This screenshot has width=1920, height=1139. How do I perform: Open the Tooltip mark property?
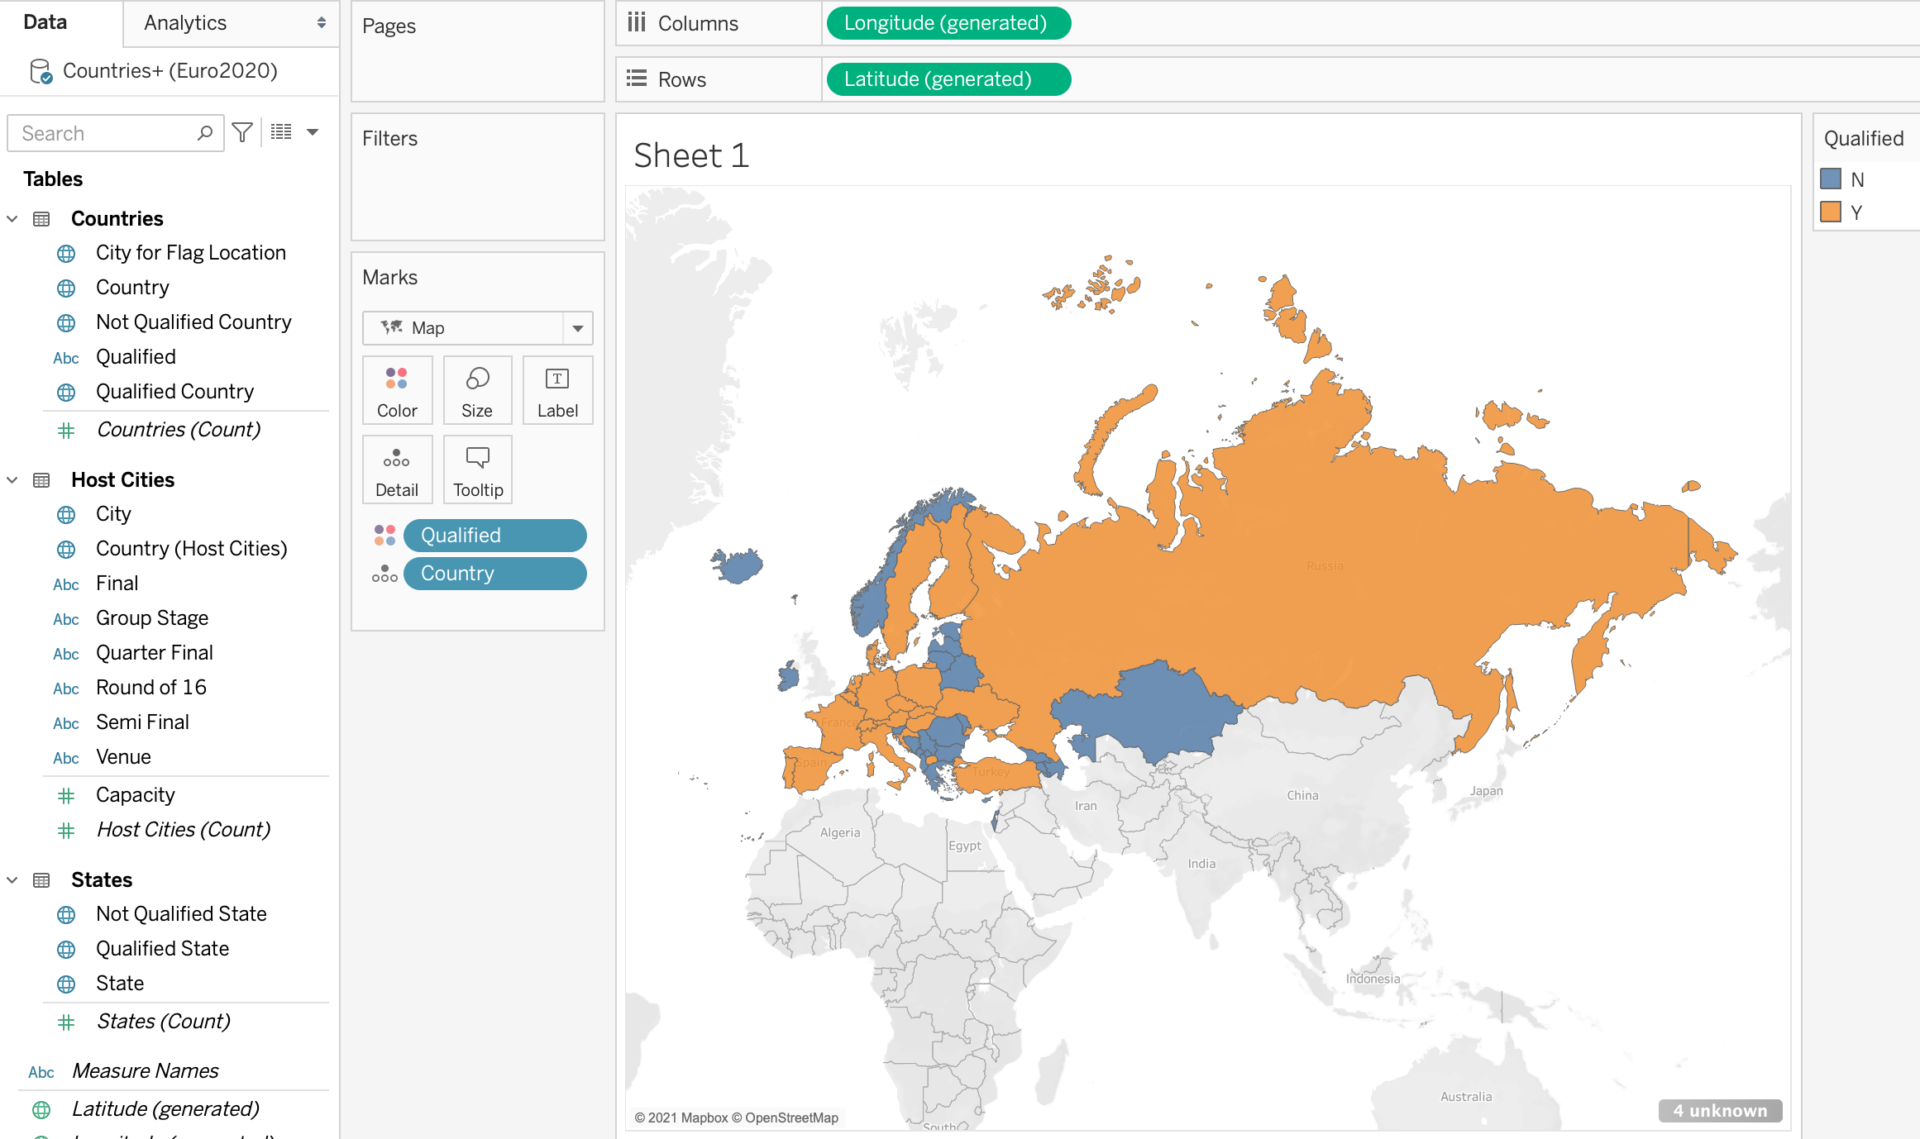point(477,469)
